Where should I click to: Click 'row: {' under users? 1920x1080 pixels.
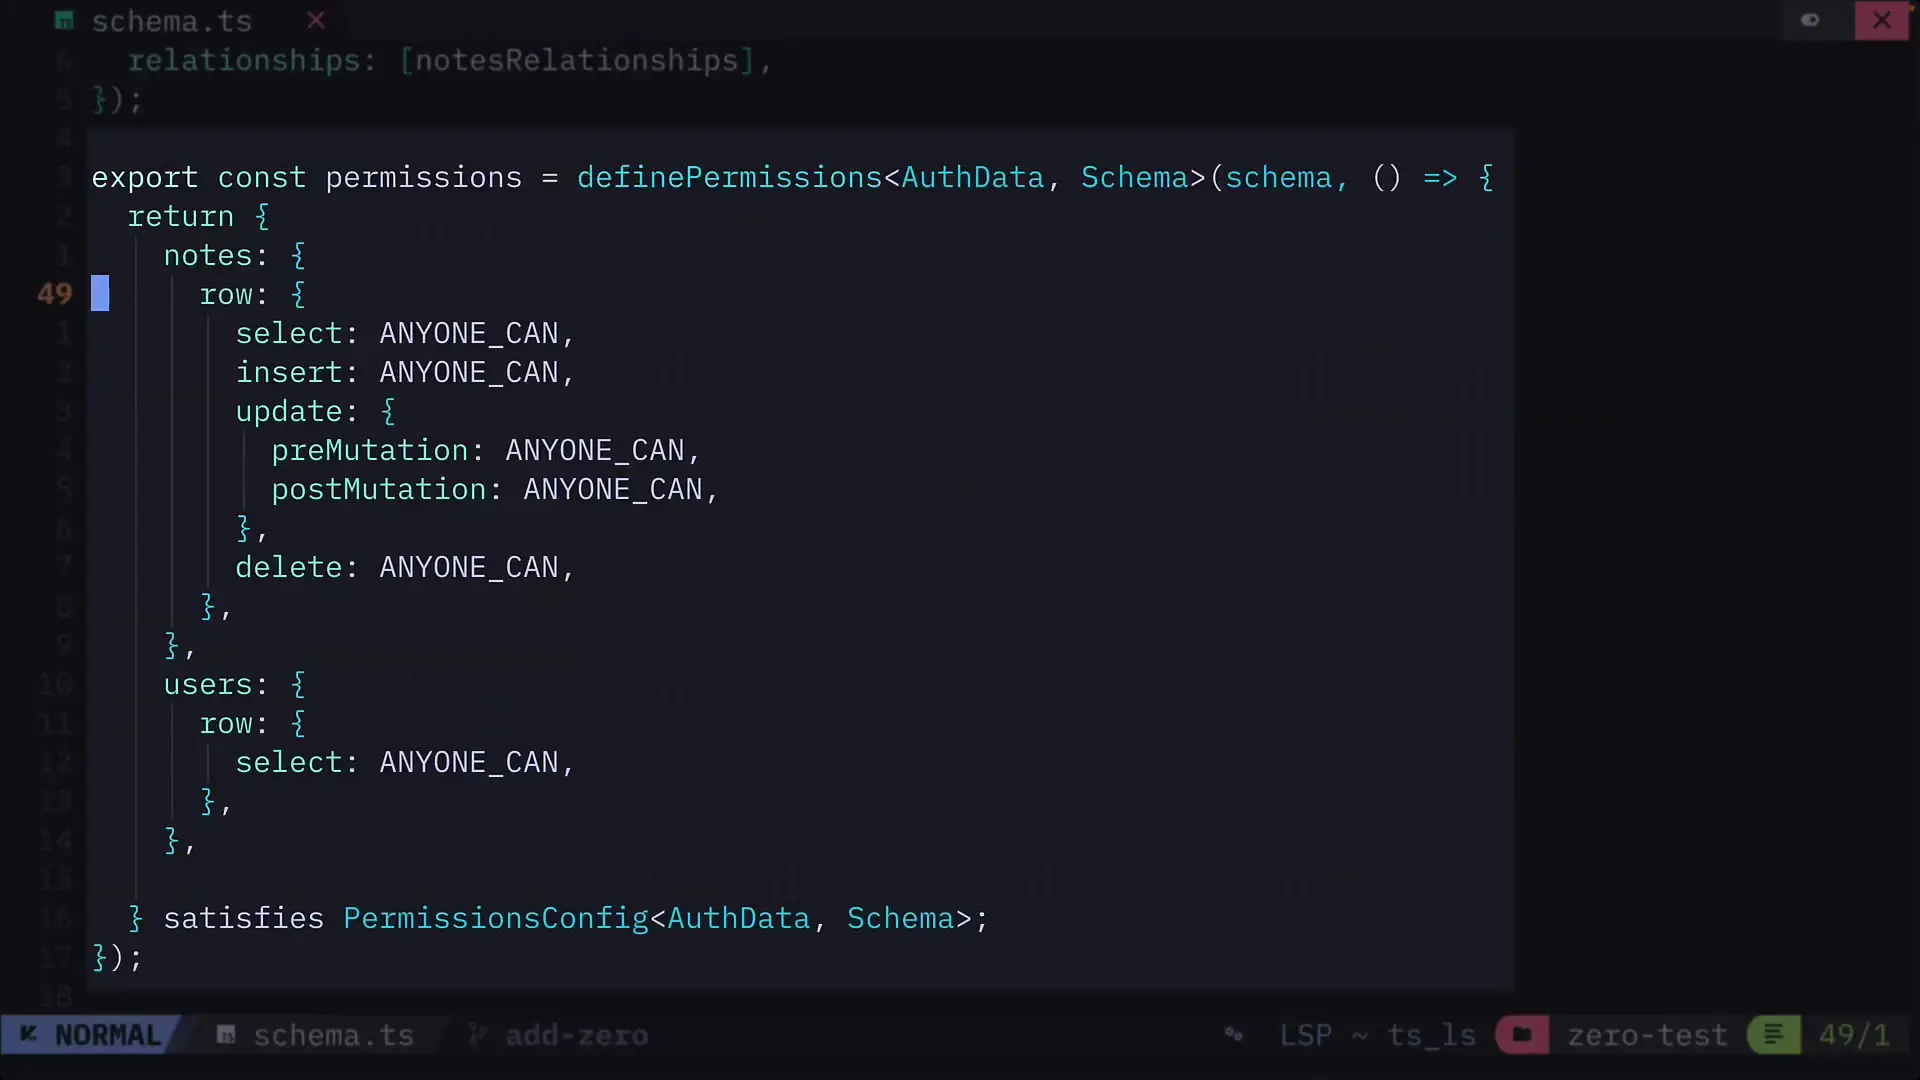point(253,724)
